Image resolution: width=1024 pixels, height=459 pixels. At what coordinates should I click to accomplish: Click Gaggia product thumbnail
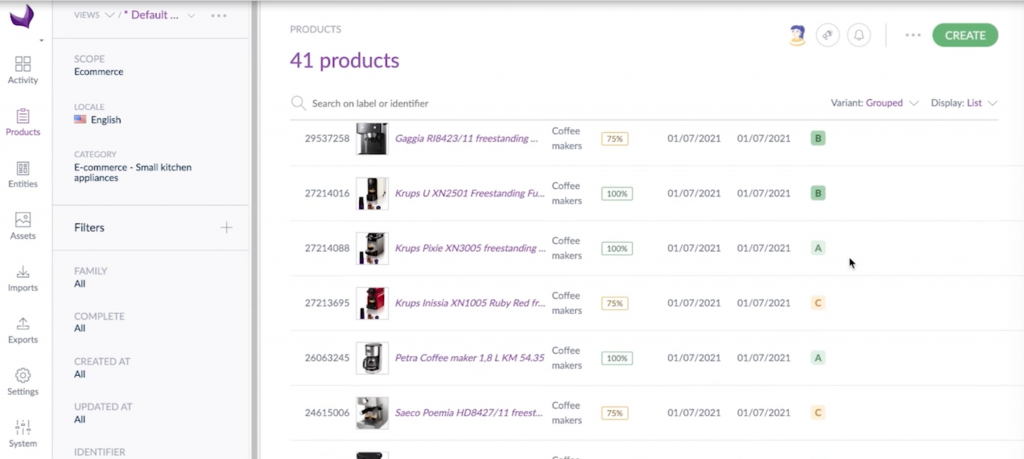372,138
